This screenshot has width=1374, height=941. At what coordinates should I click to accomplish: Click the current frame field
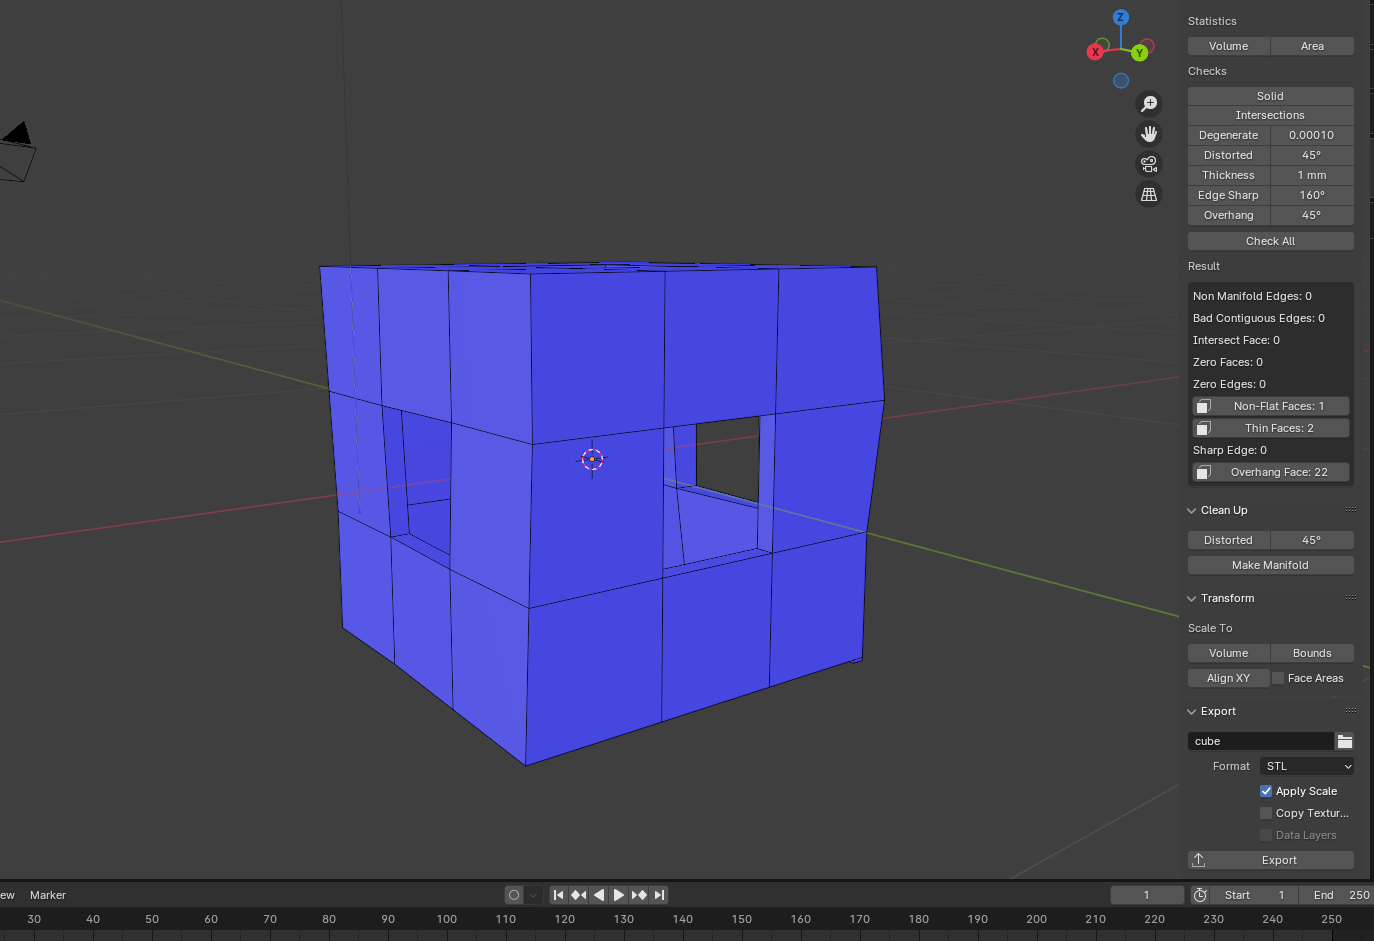click(x=1147, y=895)
